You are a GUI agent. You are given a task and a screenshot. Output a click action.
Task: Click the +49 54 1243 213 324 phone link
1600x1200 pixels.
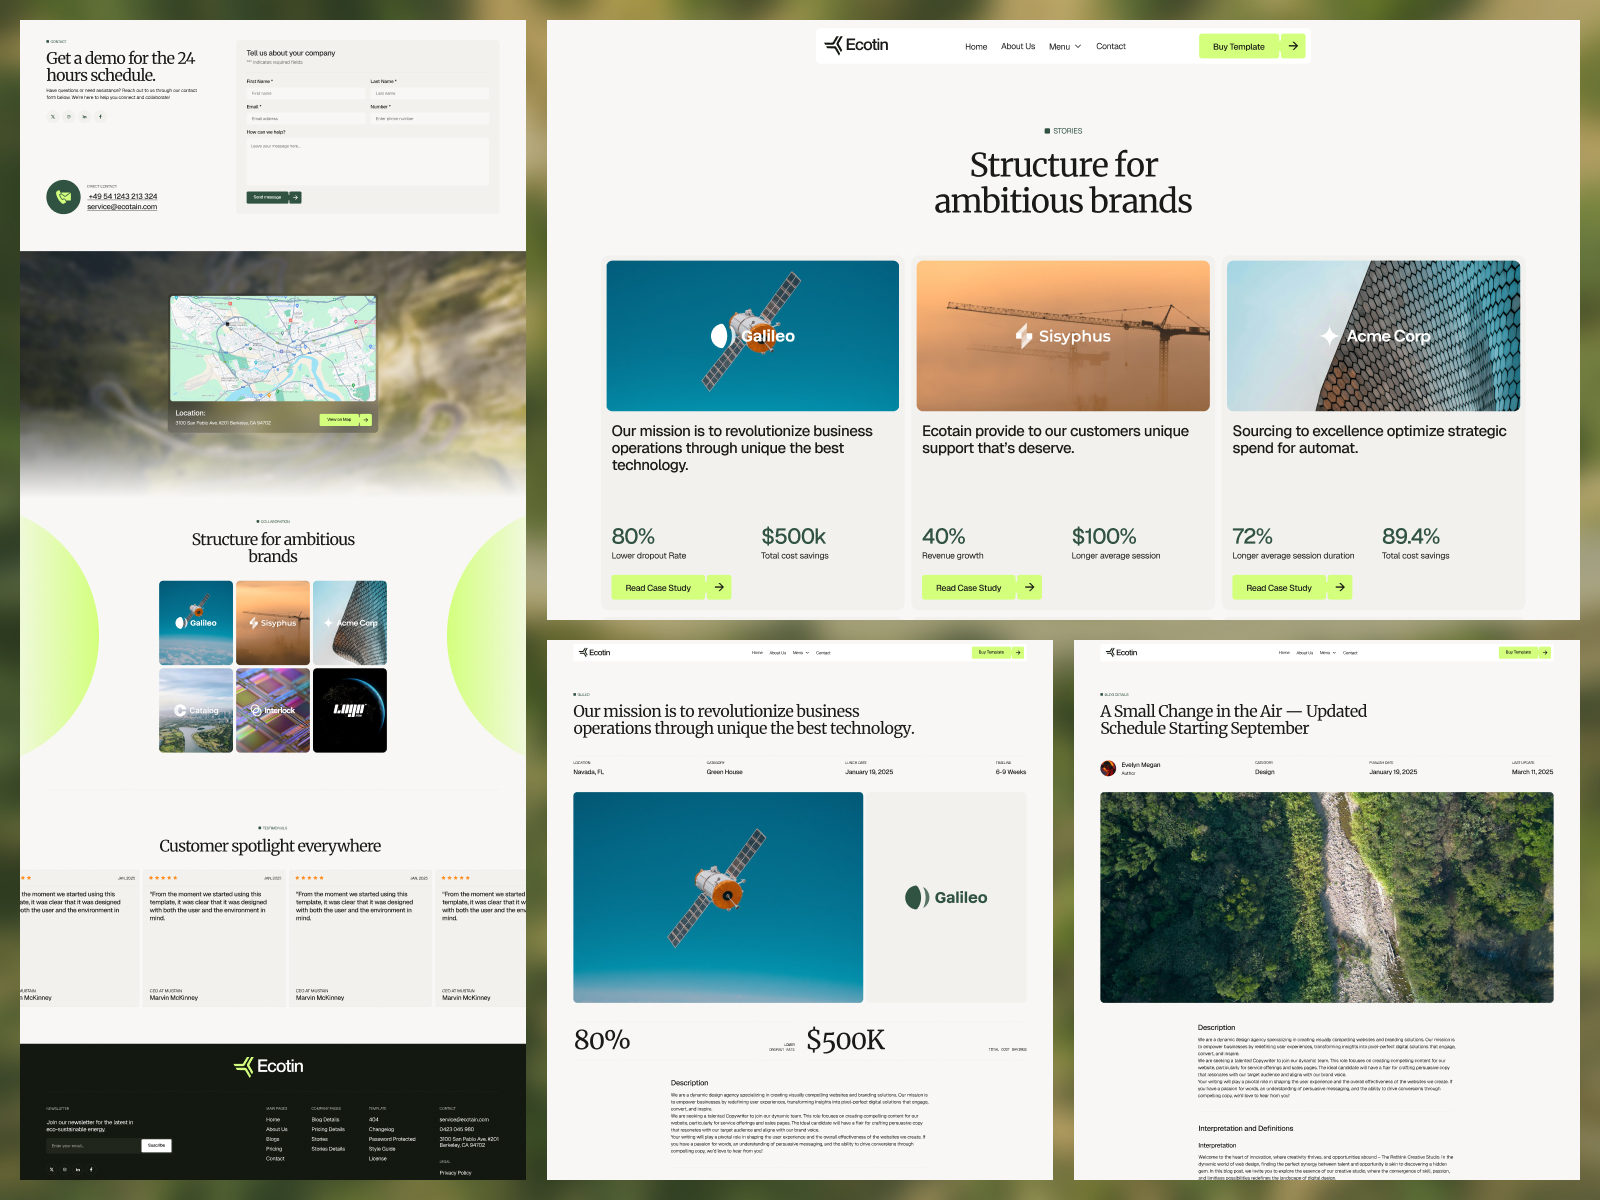[123, 197]
